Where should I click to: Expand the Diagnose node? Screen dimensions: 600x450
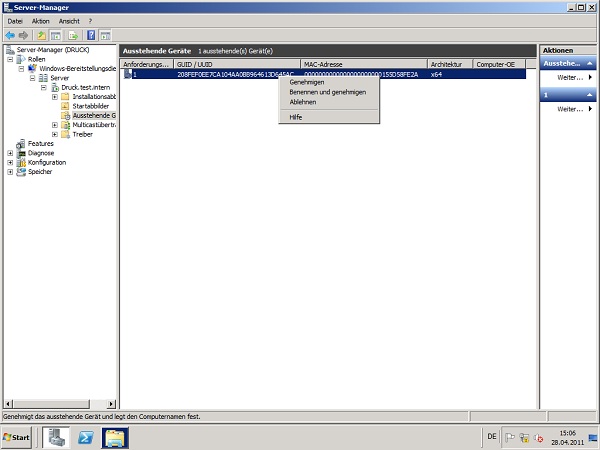pyautogui.click(x=10, y=153)
